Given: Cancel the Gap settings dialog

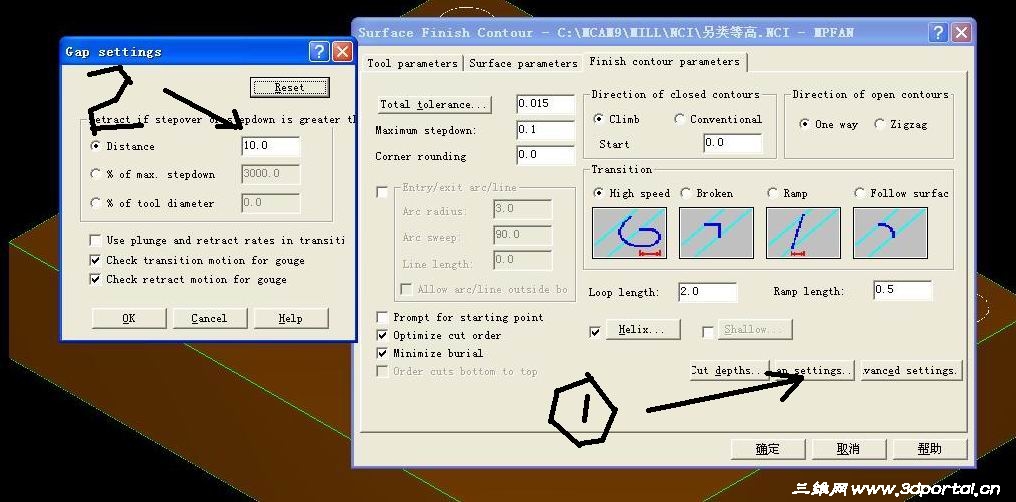Looking at the screenshot, I should click(209, 319).
